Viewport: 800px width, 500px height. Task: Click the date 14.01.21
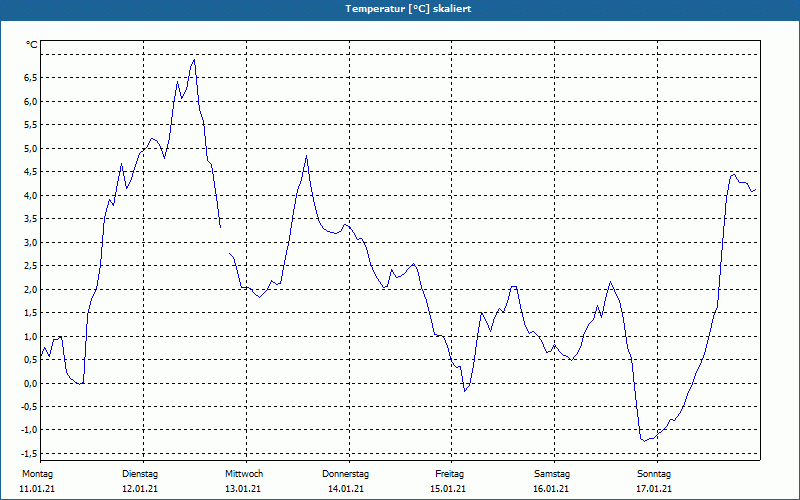[x=346, y=489]
